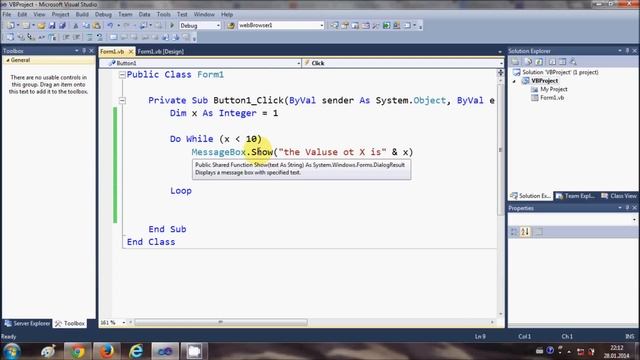Screen dimensions: 640x360
Task: Click the Save All toolbar icon
Action: 62,25
